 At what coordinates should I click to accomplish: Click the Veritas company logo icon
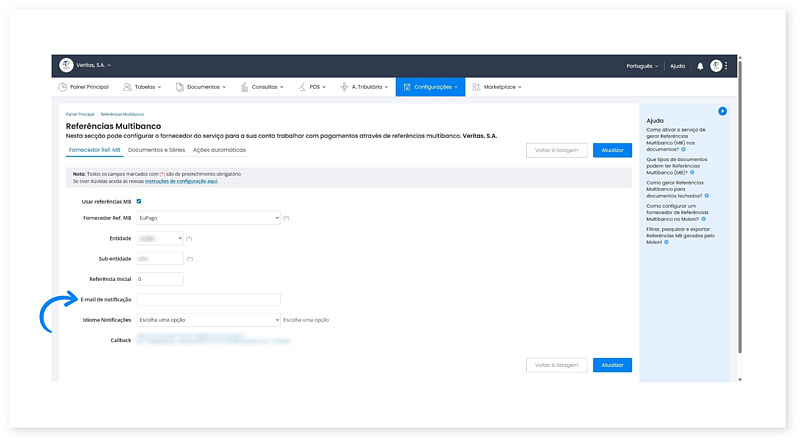(x=66, y=66)
